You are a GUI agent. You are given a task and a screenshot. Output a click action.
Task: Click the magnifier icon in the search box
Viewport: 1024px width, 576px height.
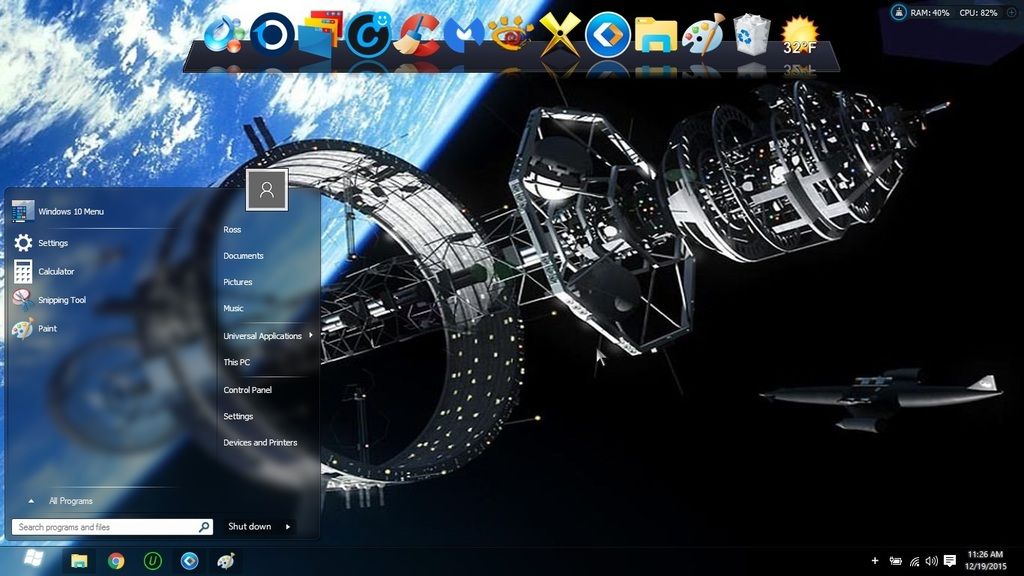(204, 526)
